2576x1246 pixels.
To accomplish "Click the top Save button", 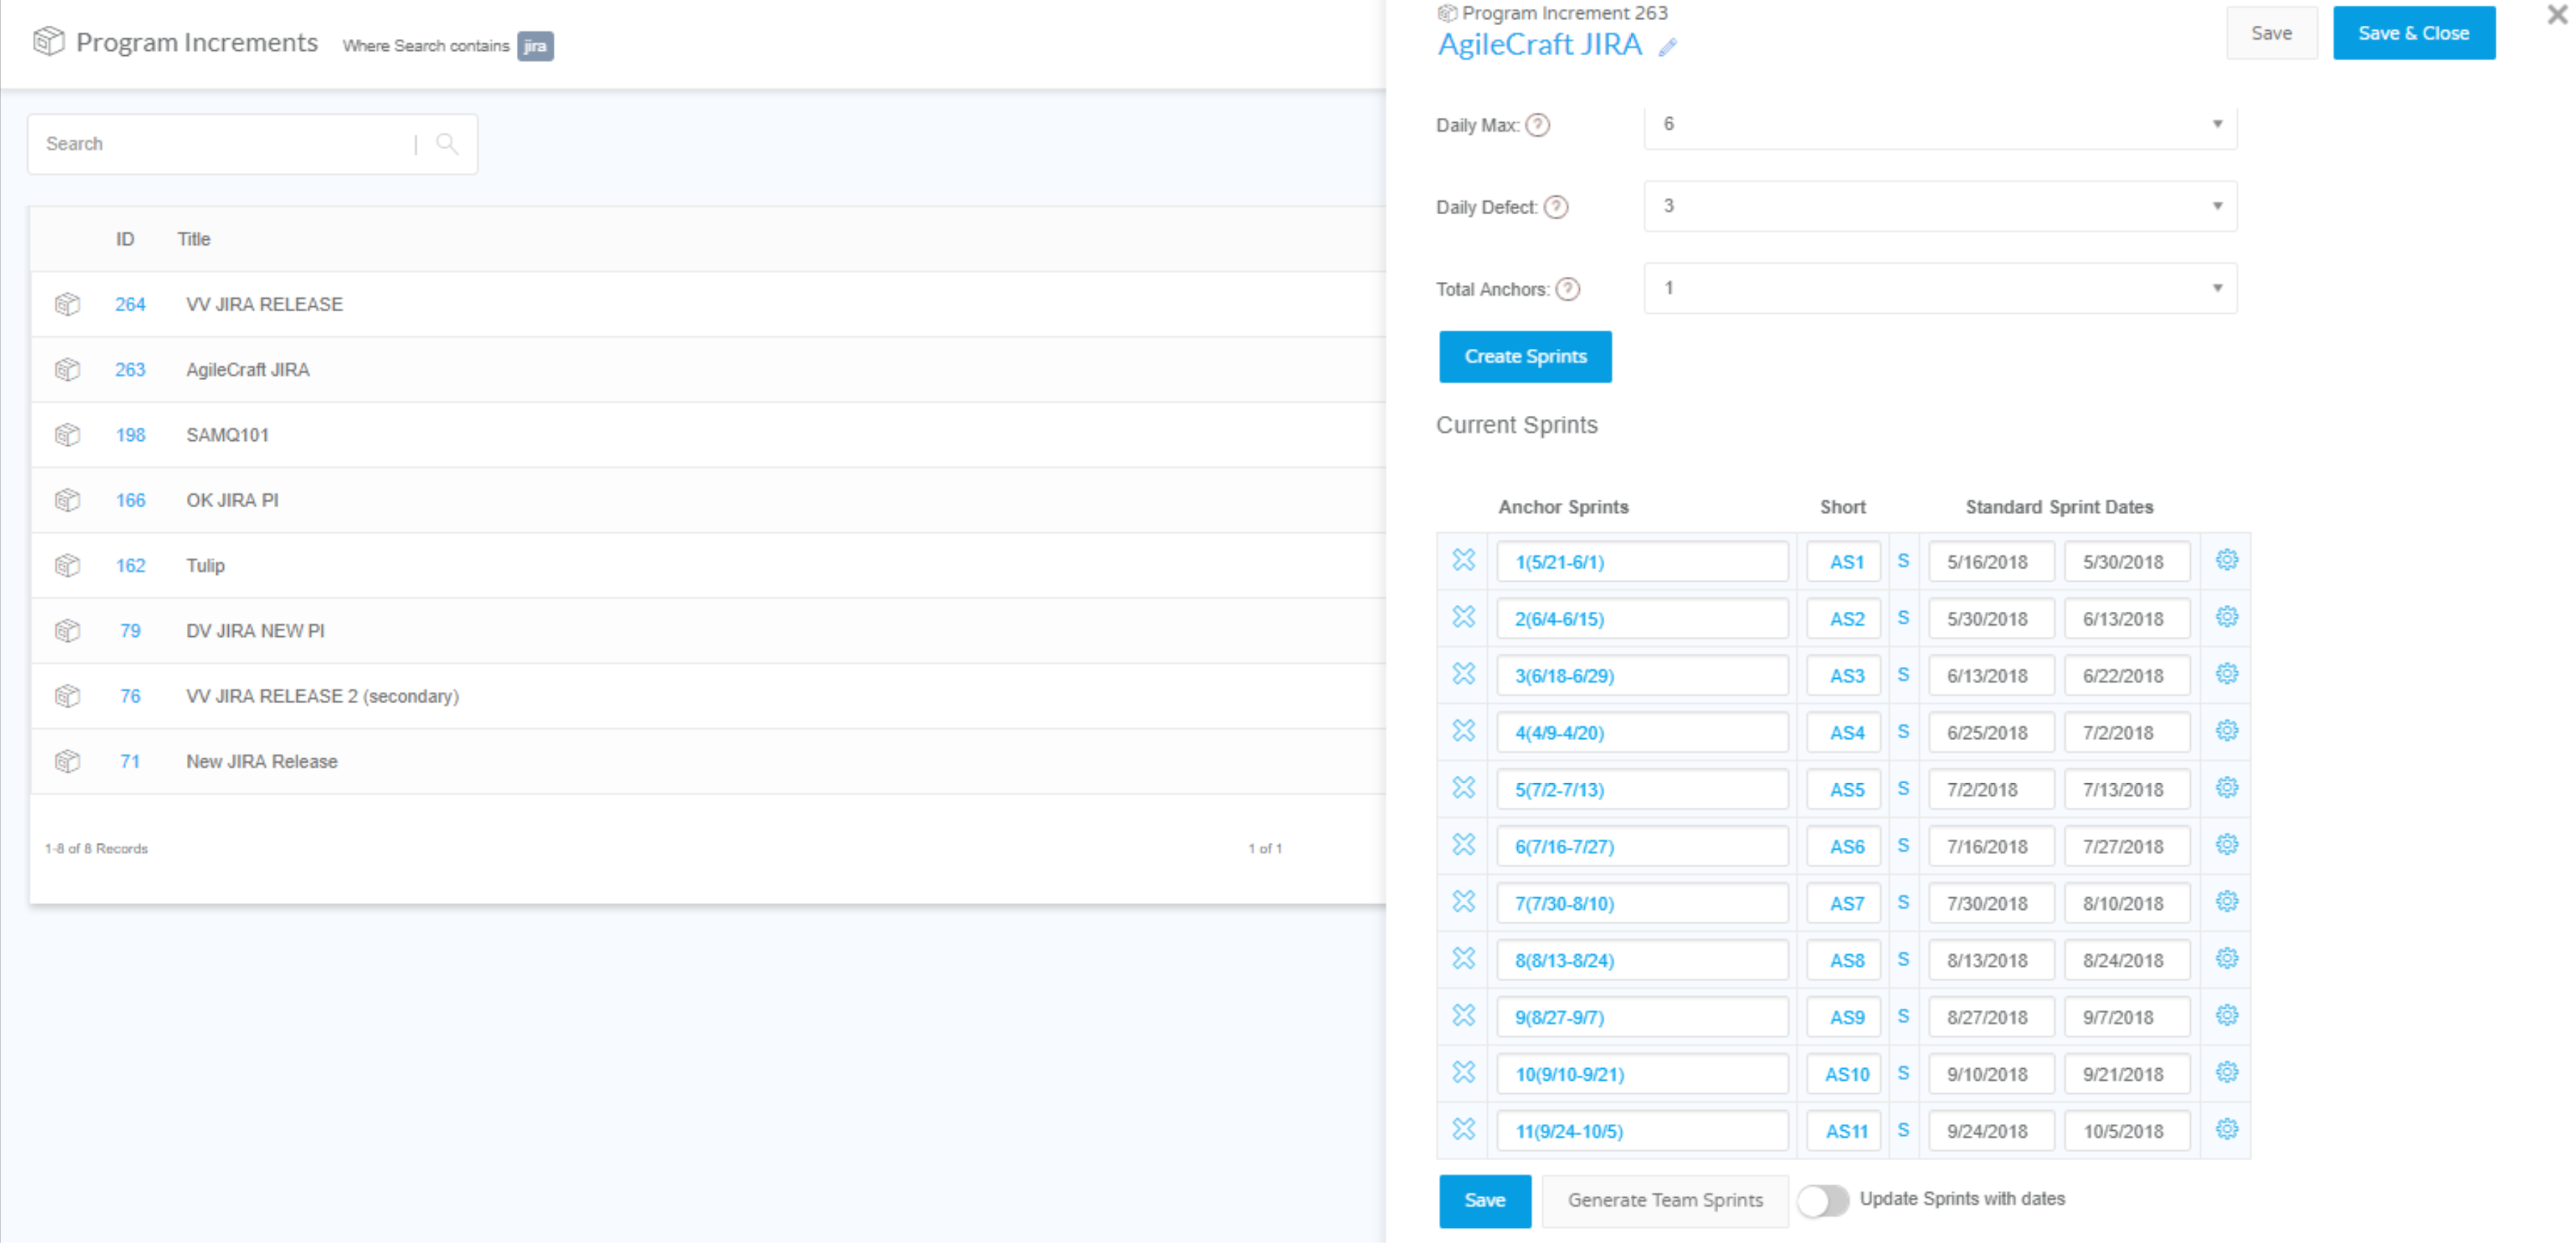I will click(2271, 33).
